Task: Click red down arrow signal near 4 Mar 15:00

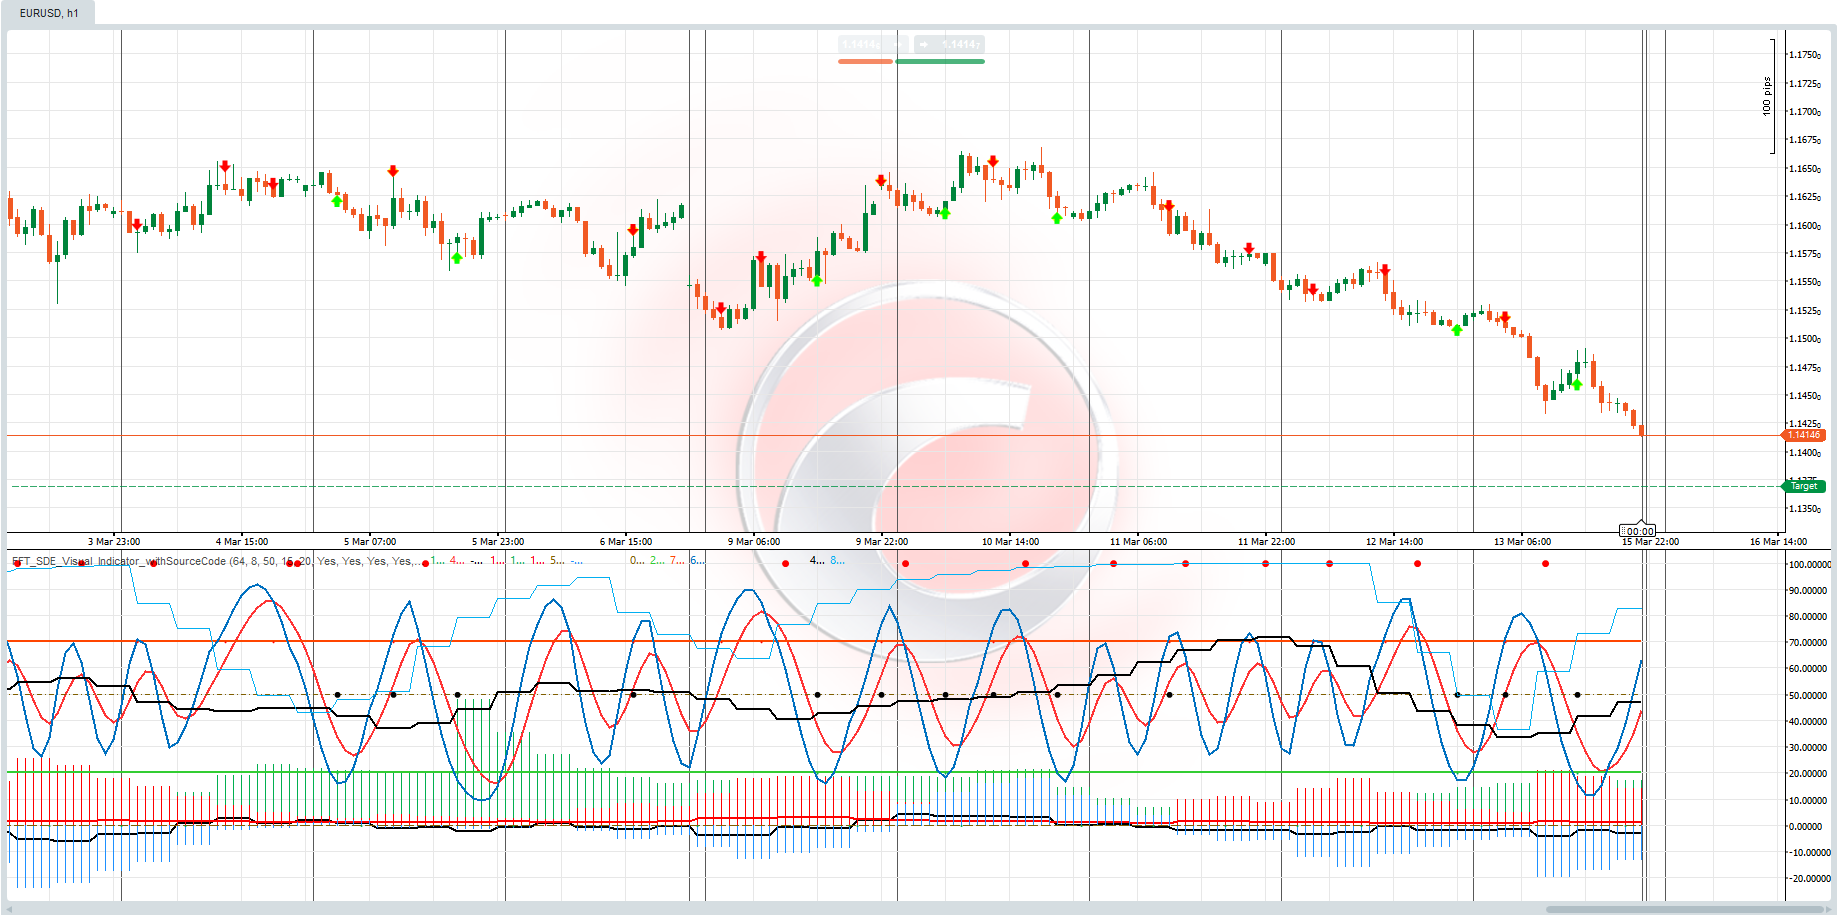Action: (225, 166)
